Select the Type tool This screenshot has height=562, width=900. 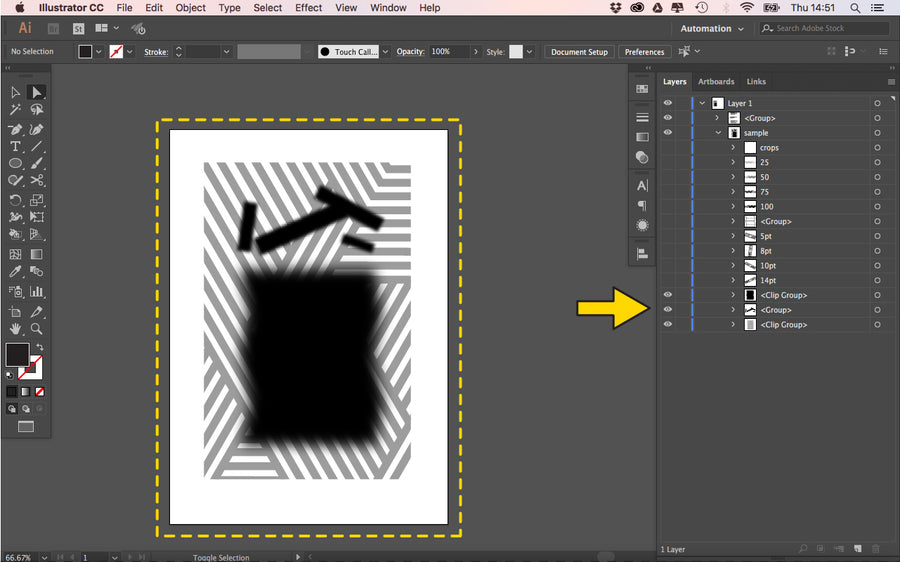click(16, 146)
